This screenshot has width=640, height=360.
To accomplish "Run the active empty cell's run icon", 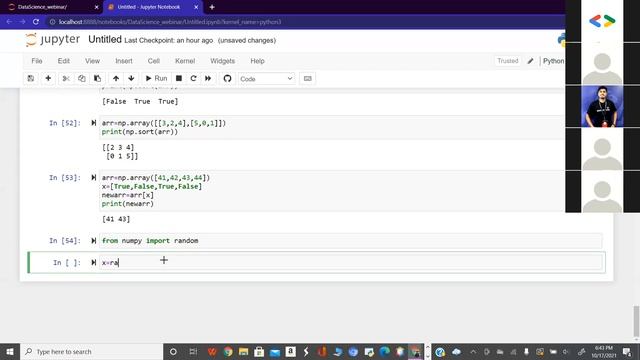I will 93,262.
